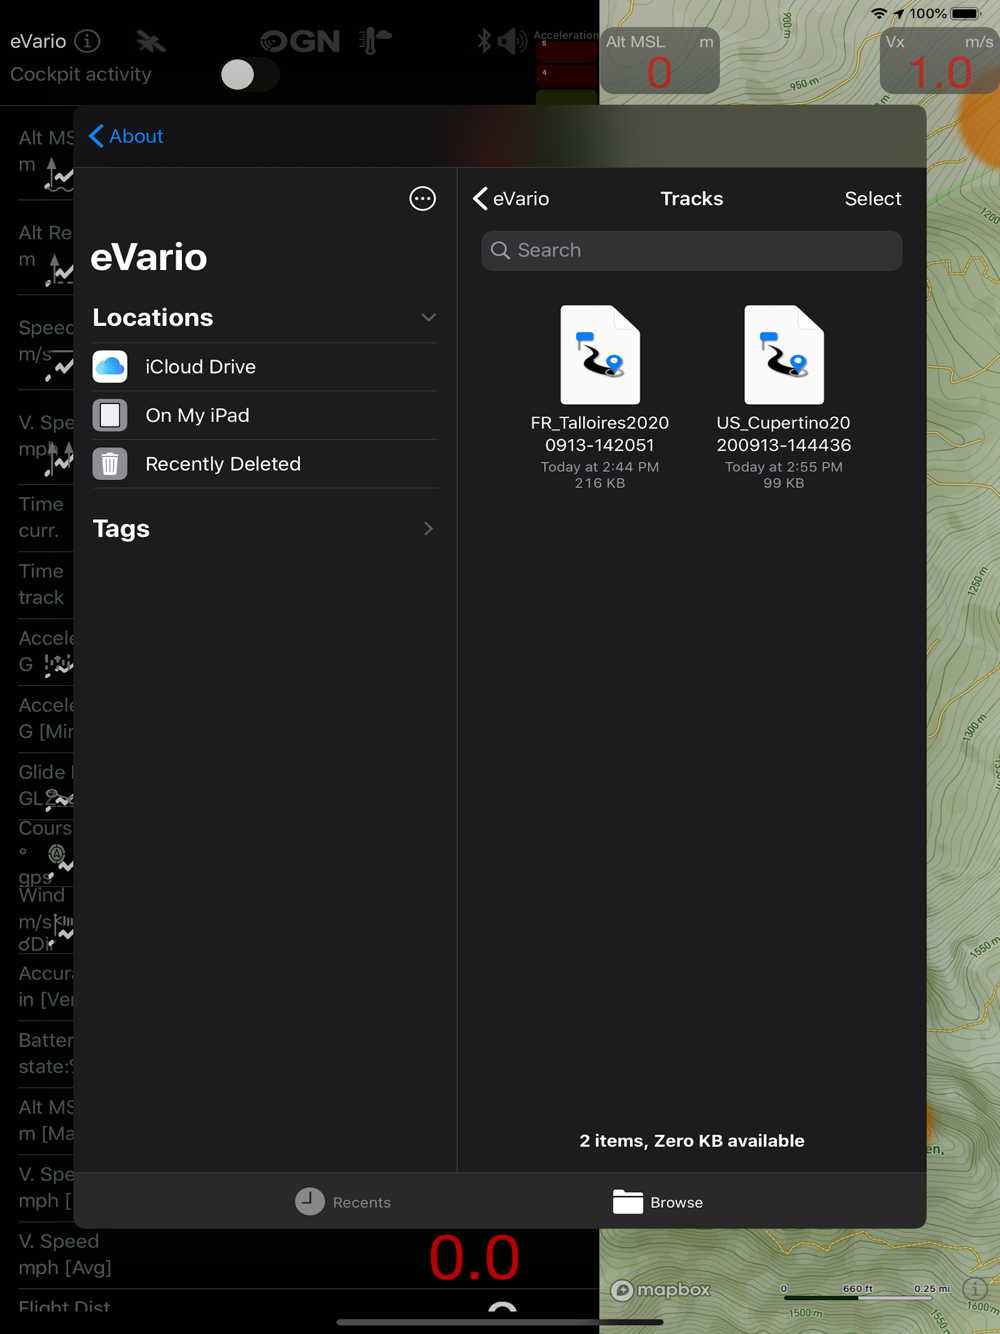This screenshot has width=1000, height=1334.
Task: Tap Select in the Tracks header
Action: [x=873, y=198]
